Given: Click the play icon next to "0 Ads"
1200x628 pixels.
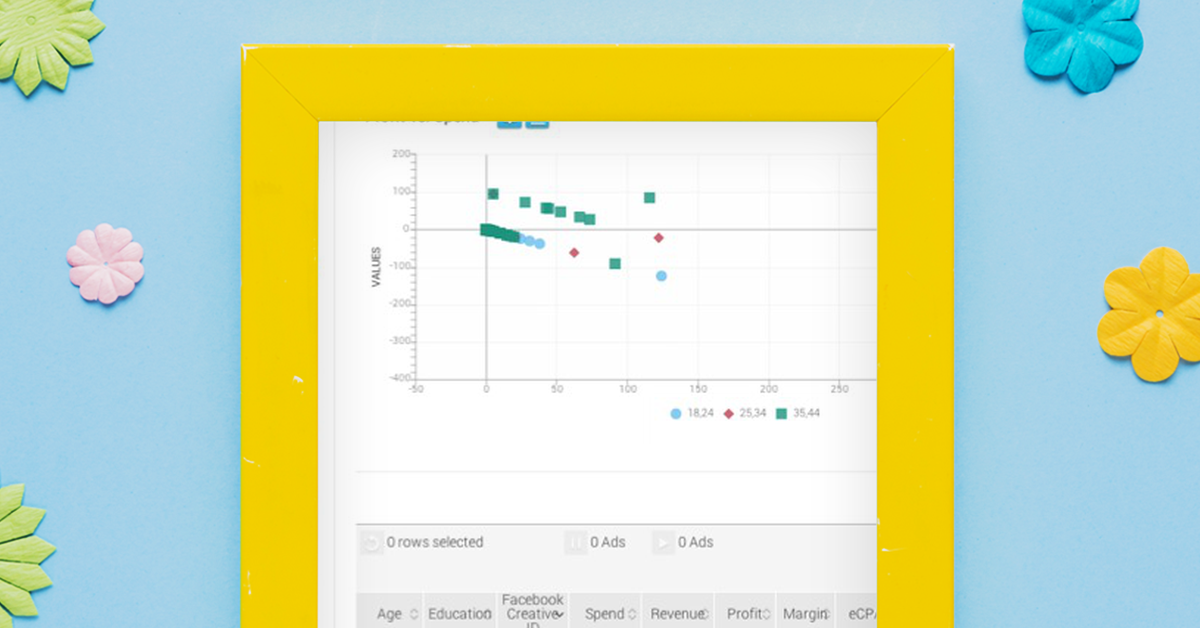Looking at the screenshot, I should [662, 541].
